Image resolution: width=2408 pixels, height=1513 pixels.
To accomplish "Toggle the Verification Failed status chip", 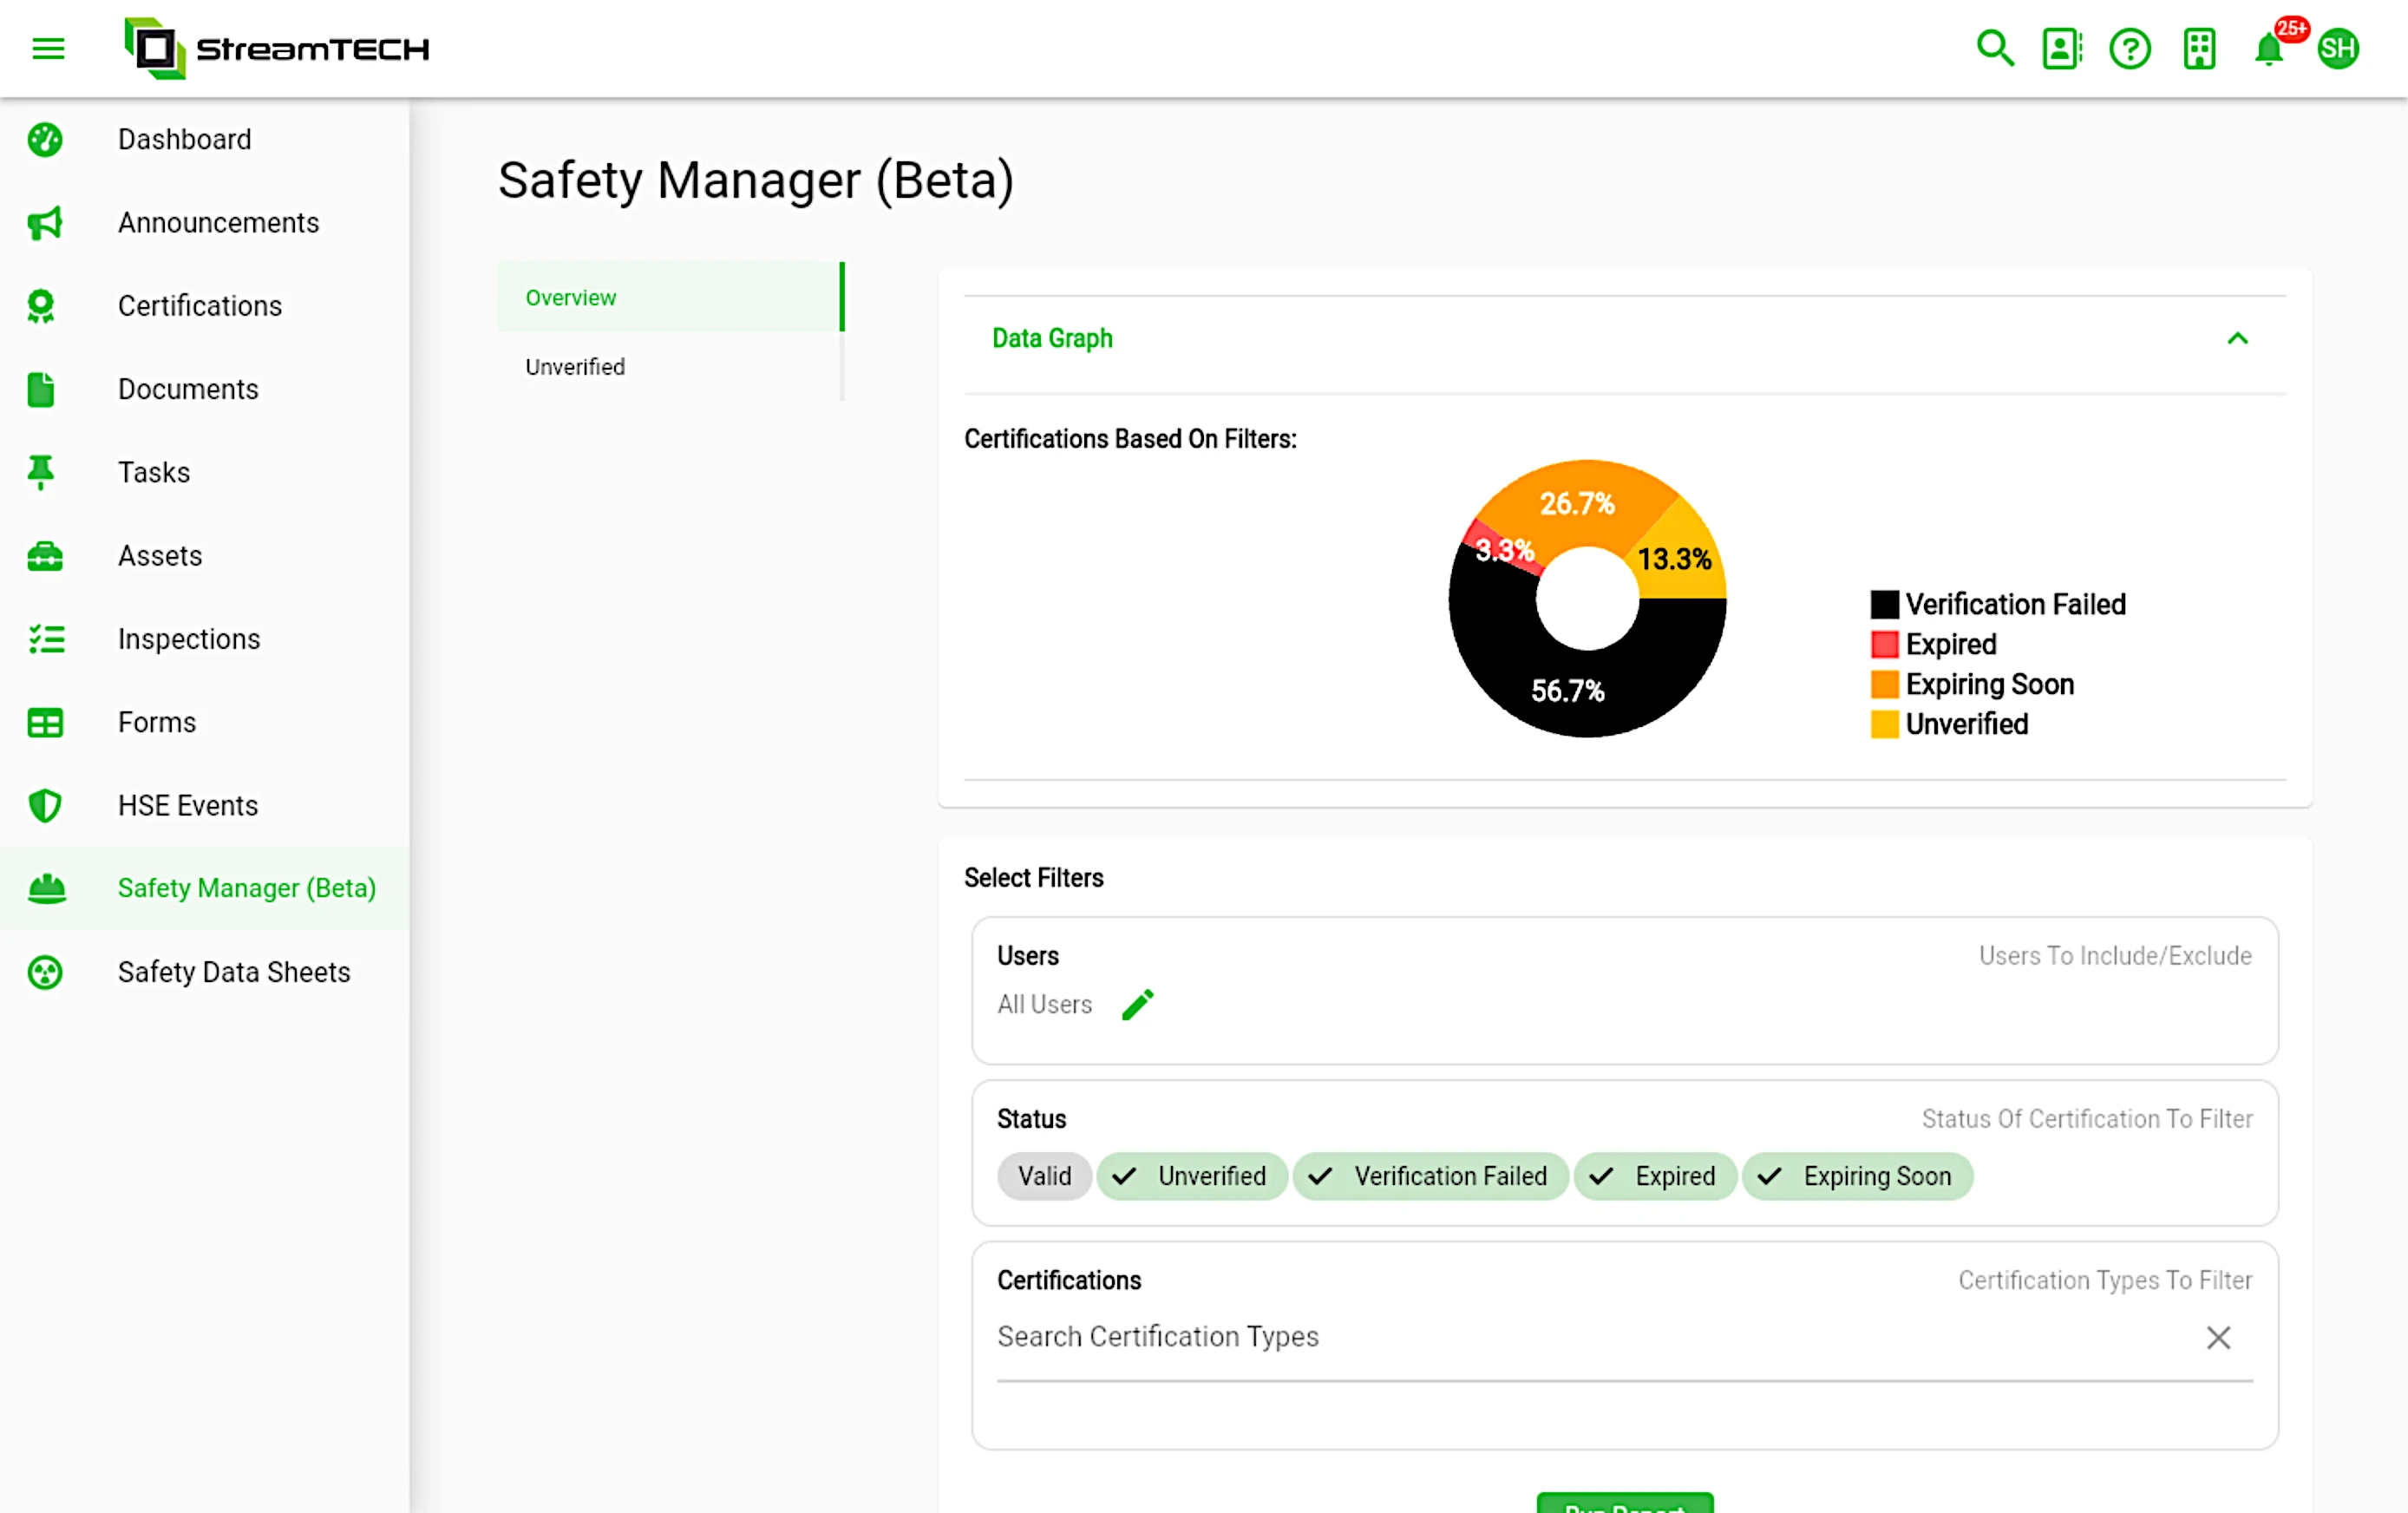I will point(1430,1176).
